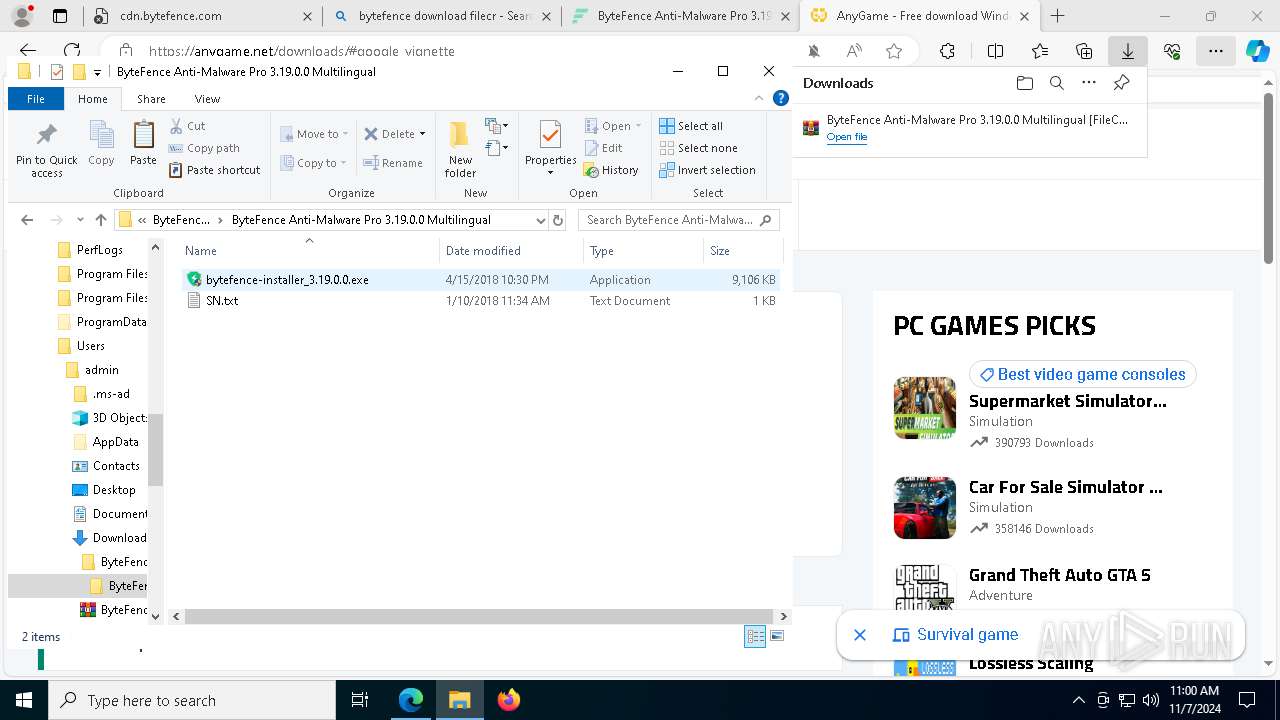Select Desktop in navigation tree
This screenshot has height=720, width=1280.
click(x=114, y=490)
